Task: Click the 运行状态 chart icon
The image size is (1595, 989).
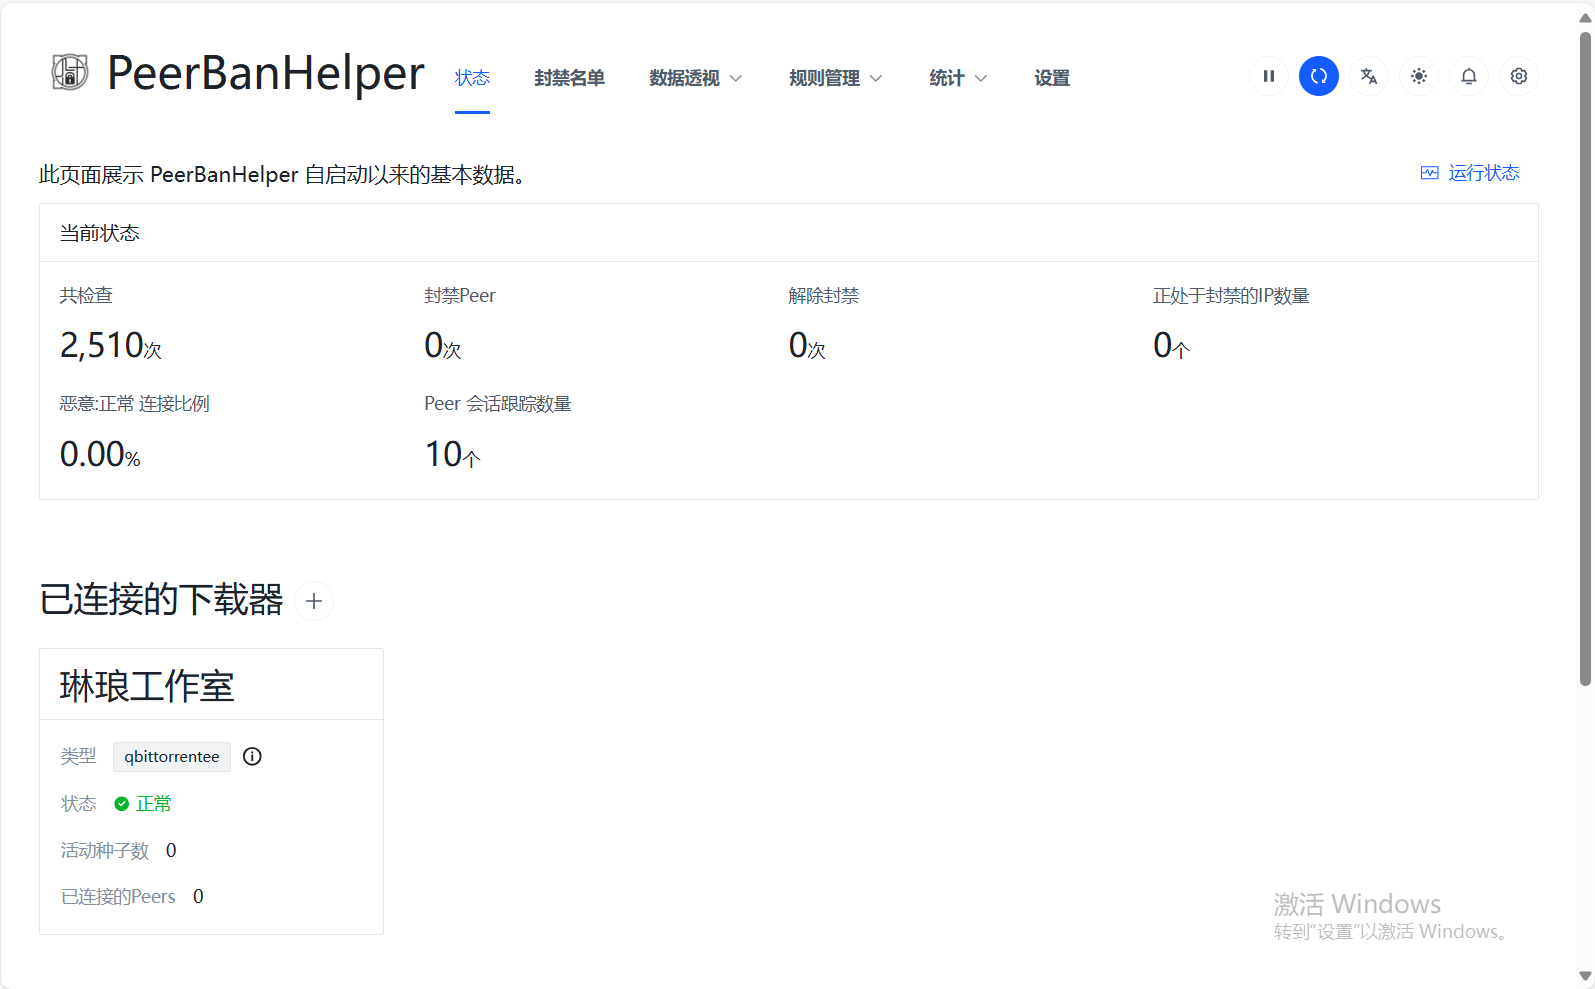Action: [1430, 173]
